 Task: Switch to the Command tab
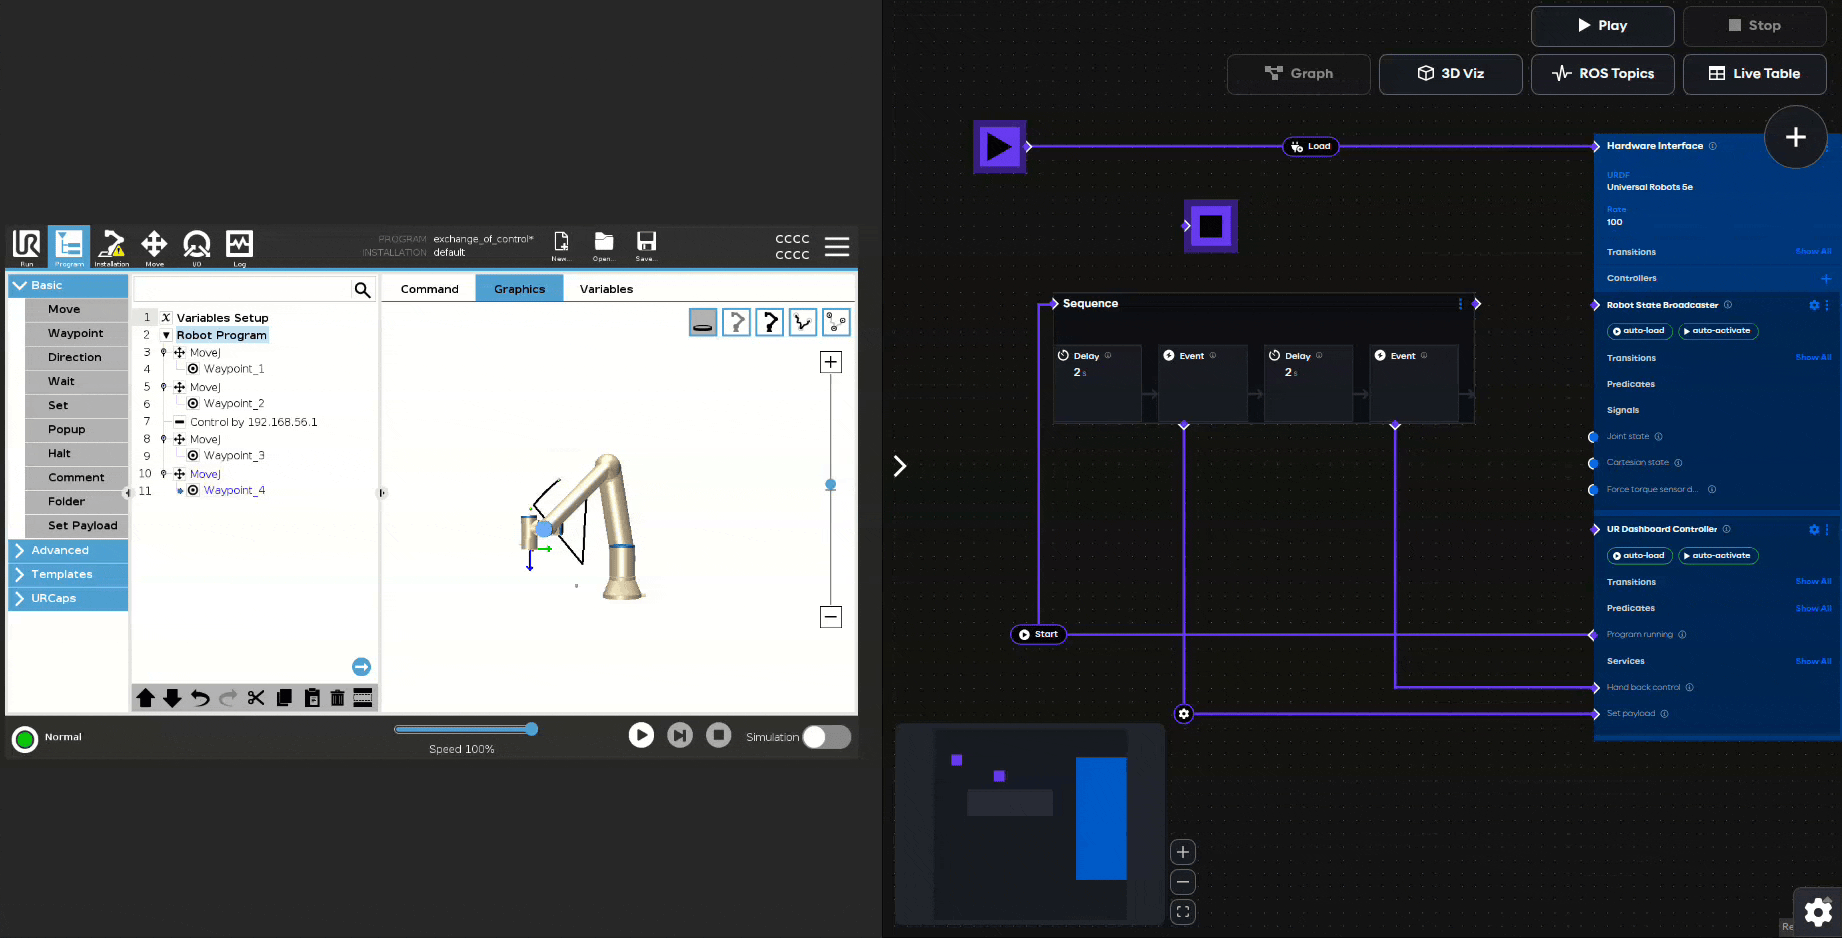coord(429,289)
